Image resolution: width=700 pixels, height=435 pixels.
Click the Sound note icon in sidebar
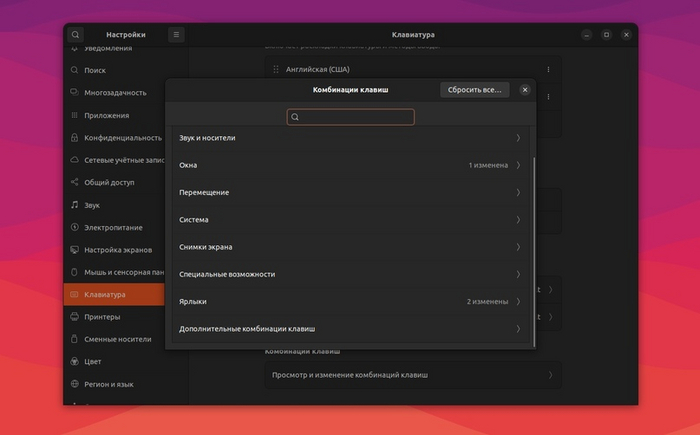[75, 204]
